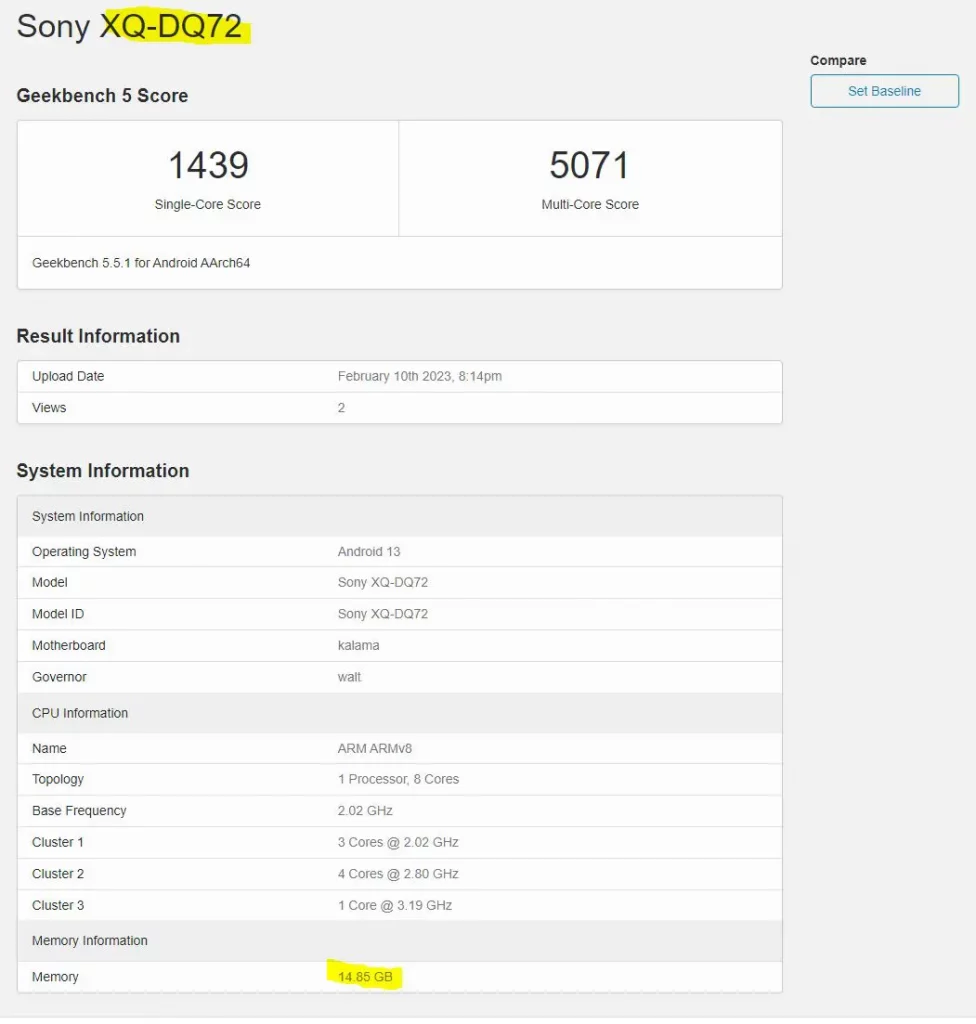This screenshot has width=976, height=1024.
Task: Select the Upload Date value February 10th 2023
Action: point(419,377)
